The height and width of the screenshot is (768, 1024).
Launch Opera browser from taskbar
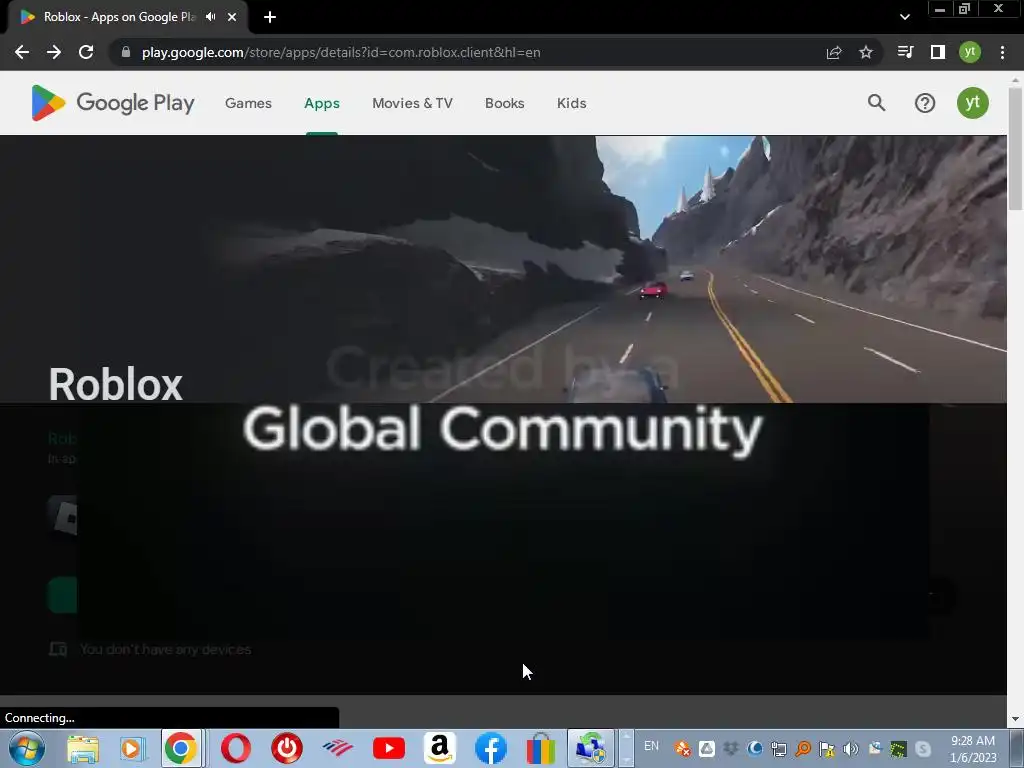(236, 748)
